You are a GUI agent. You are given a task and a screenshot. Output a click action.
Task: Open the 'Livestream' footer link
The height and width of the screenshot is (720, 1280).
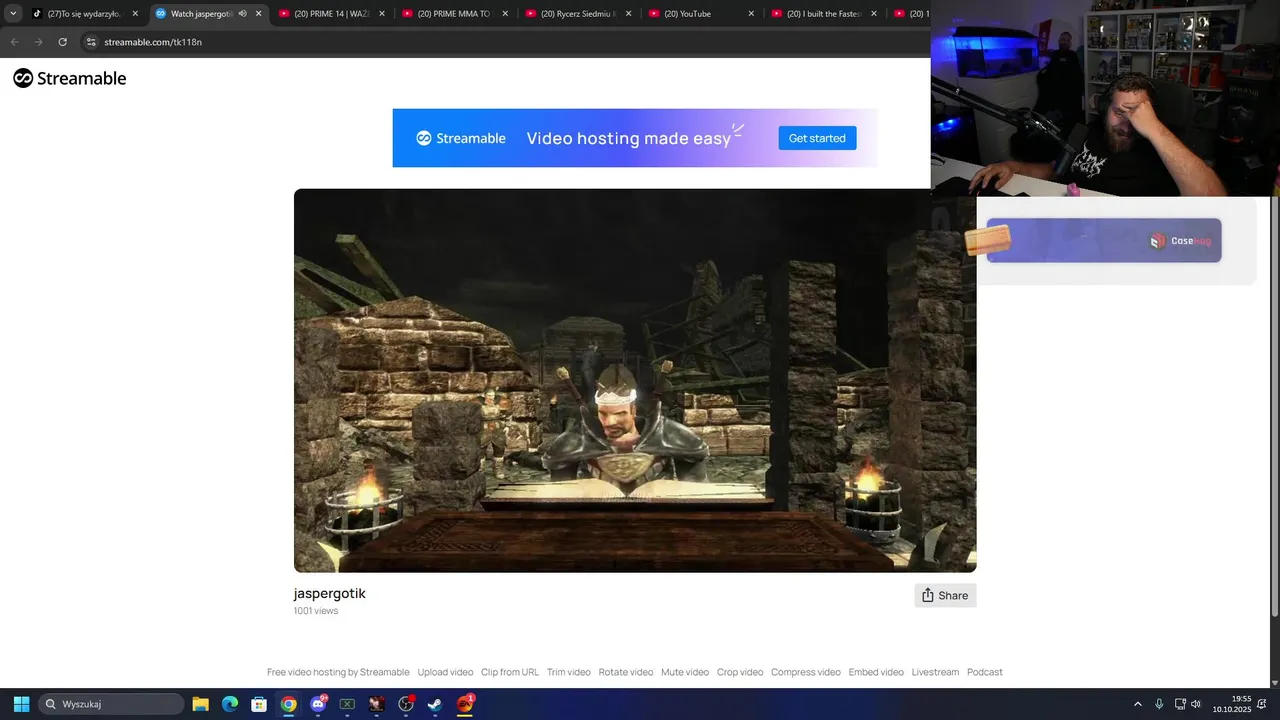(935, 672)
